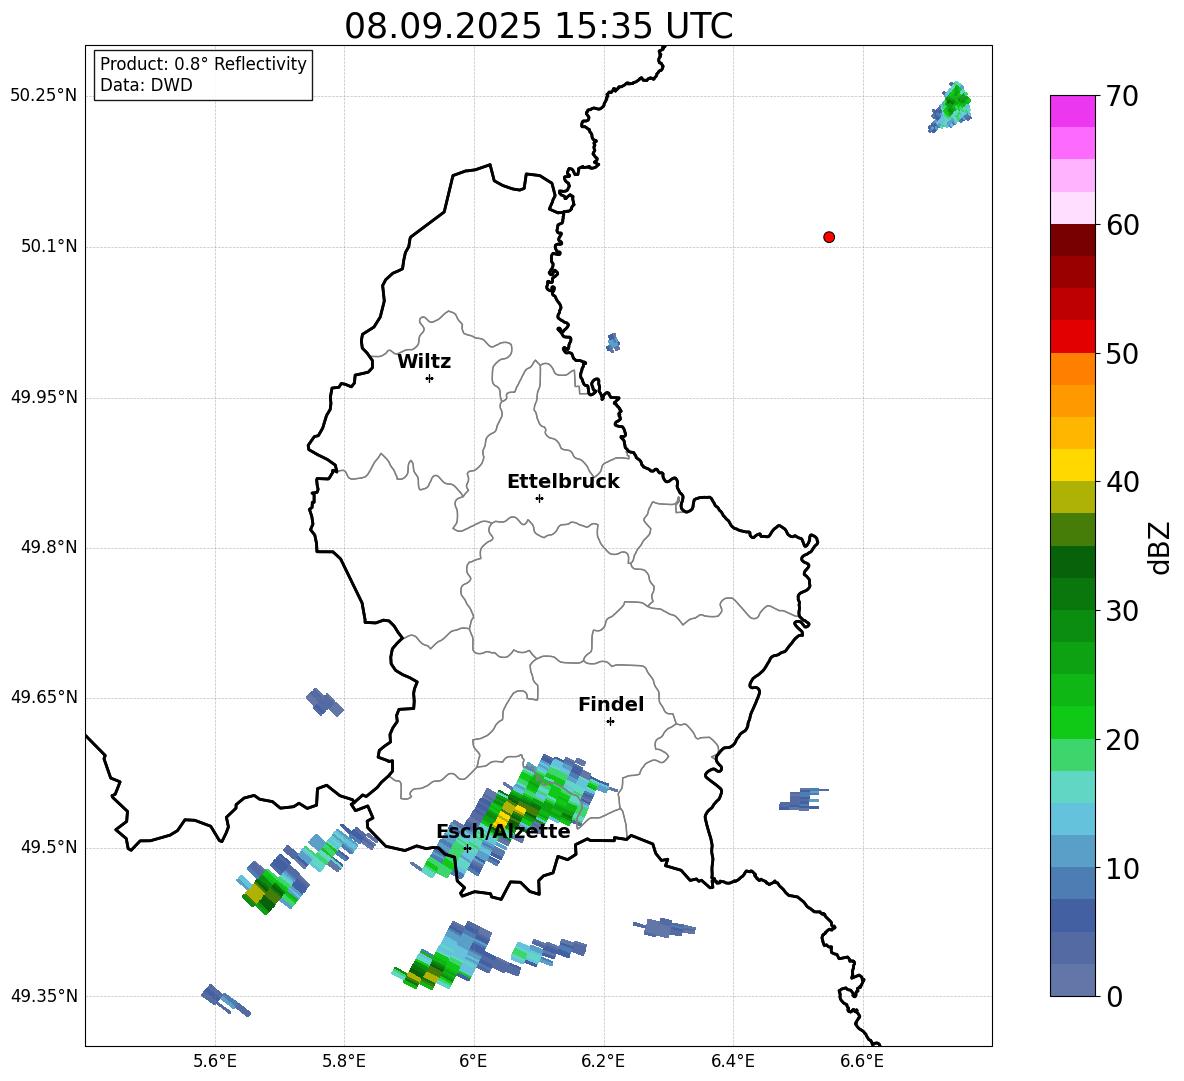Click the 49.5°N latitude label

click(49, 847)
